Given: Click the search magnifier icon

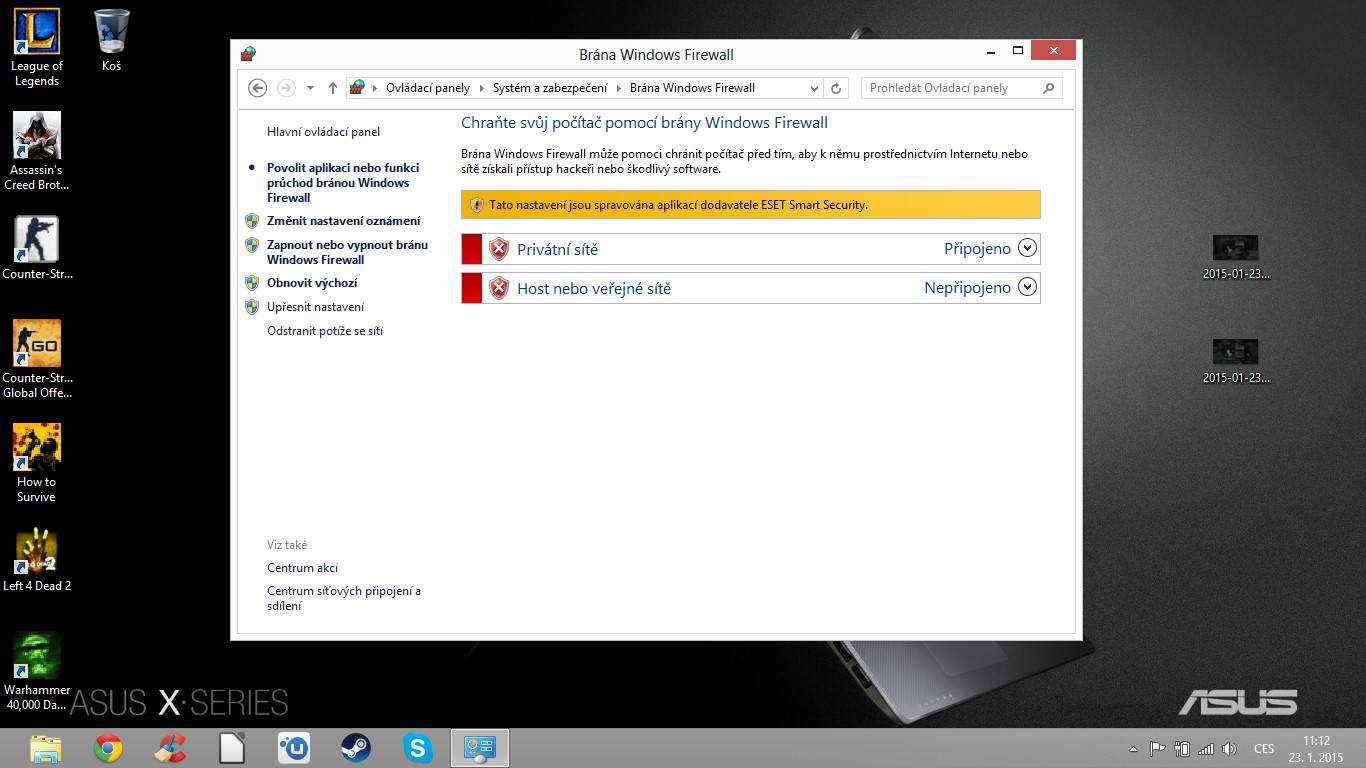Looking at the screenshot, I should tap(1048, 88).
